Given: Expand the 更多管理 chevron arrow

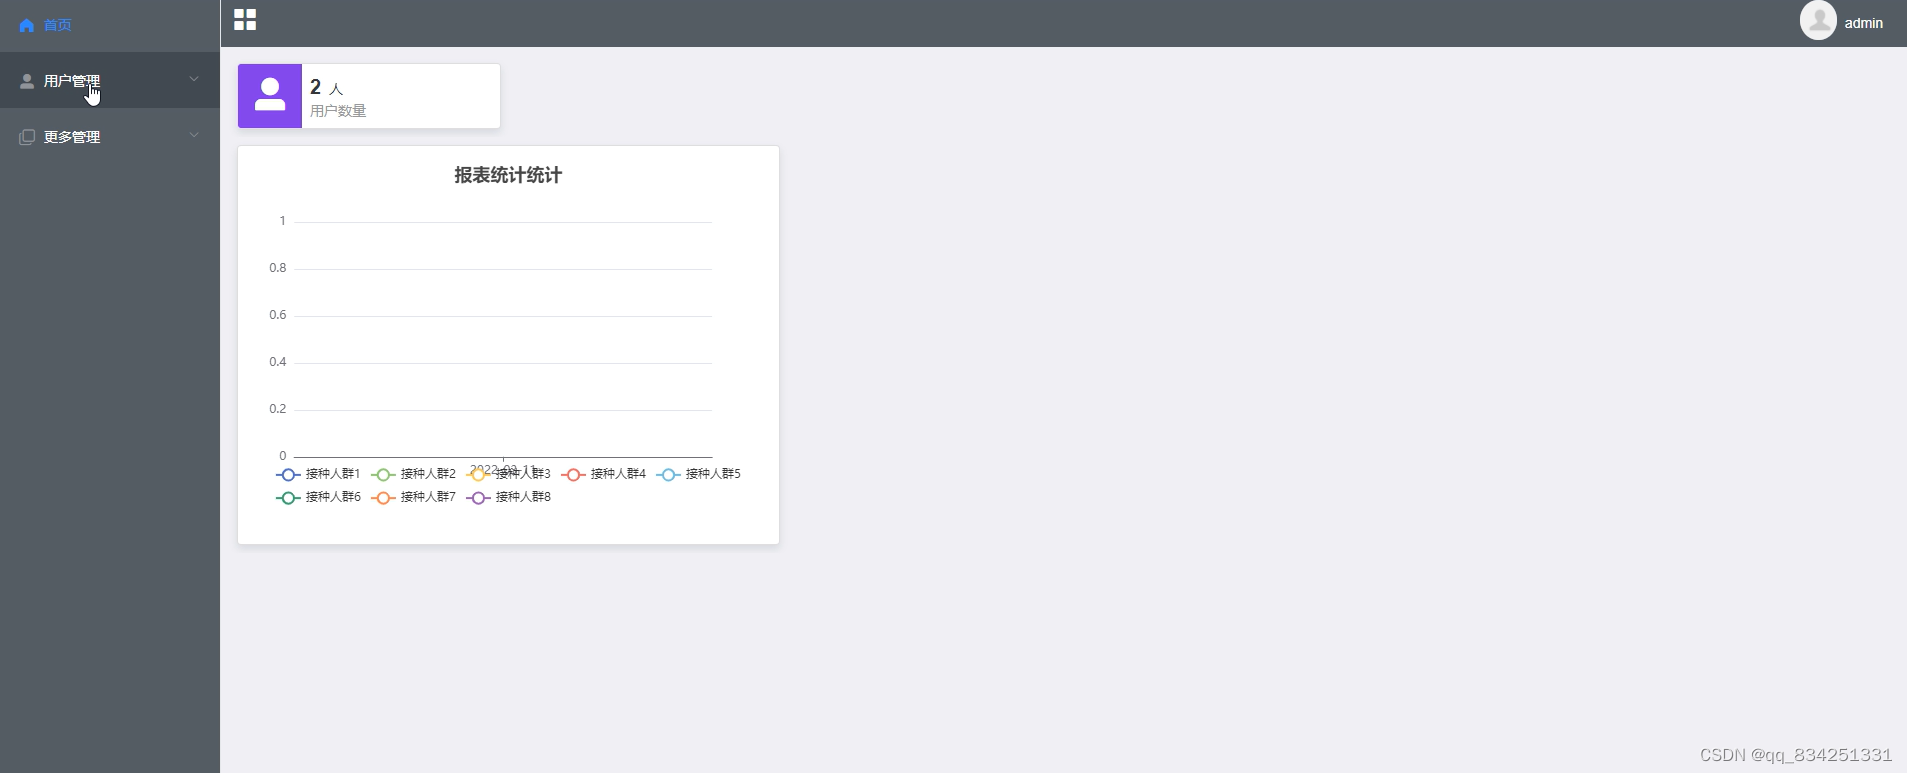Looking at the screenshot, I should coord(194,135).
